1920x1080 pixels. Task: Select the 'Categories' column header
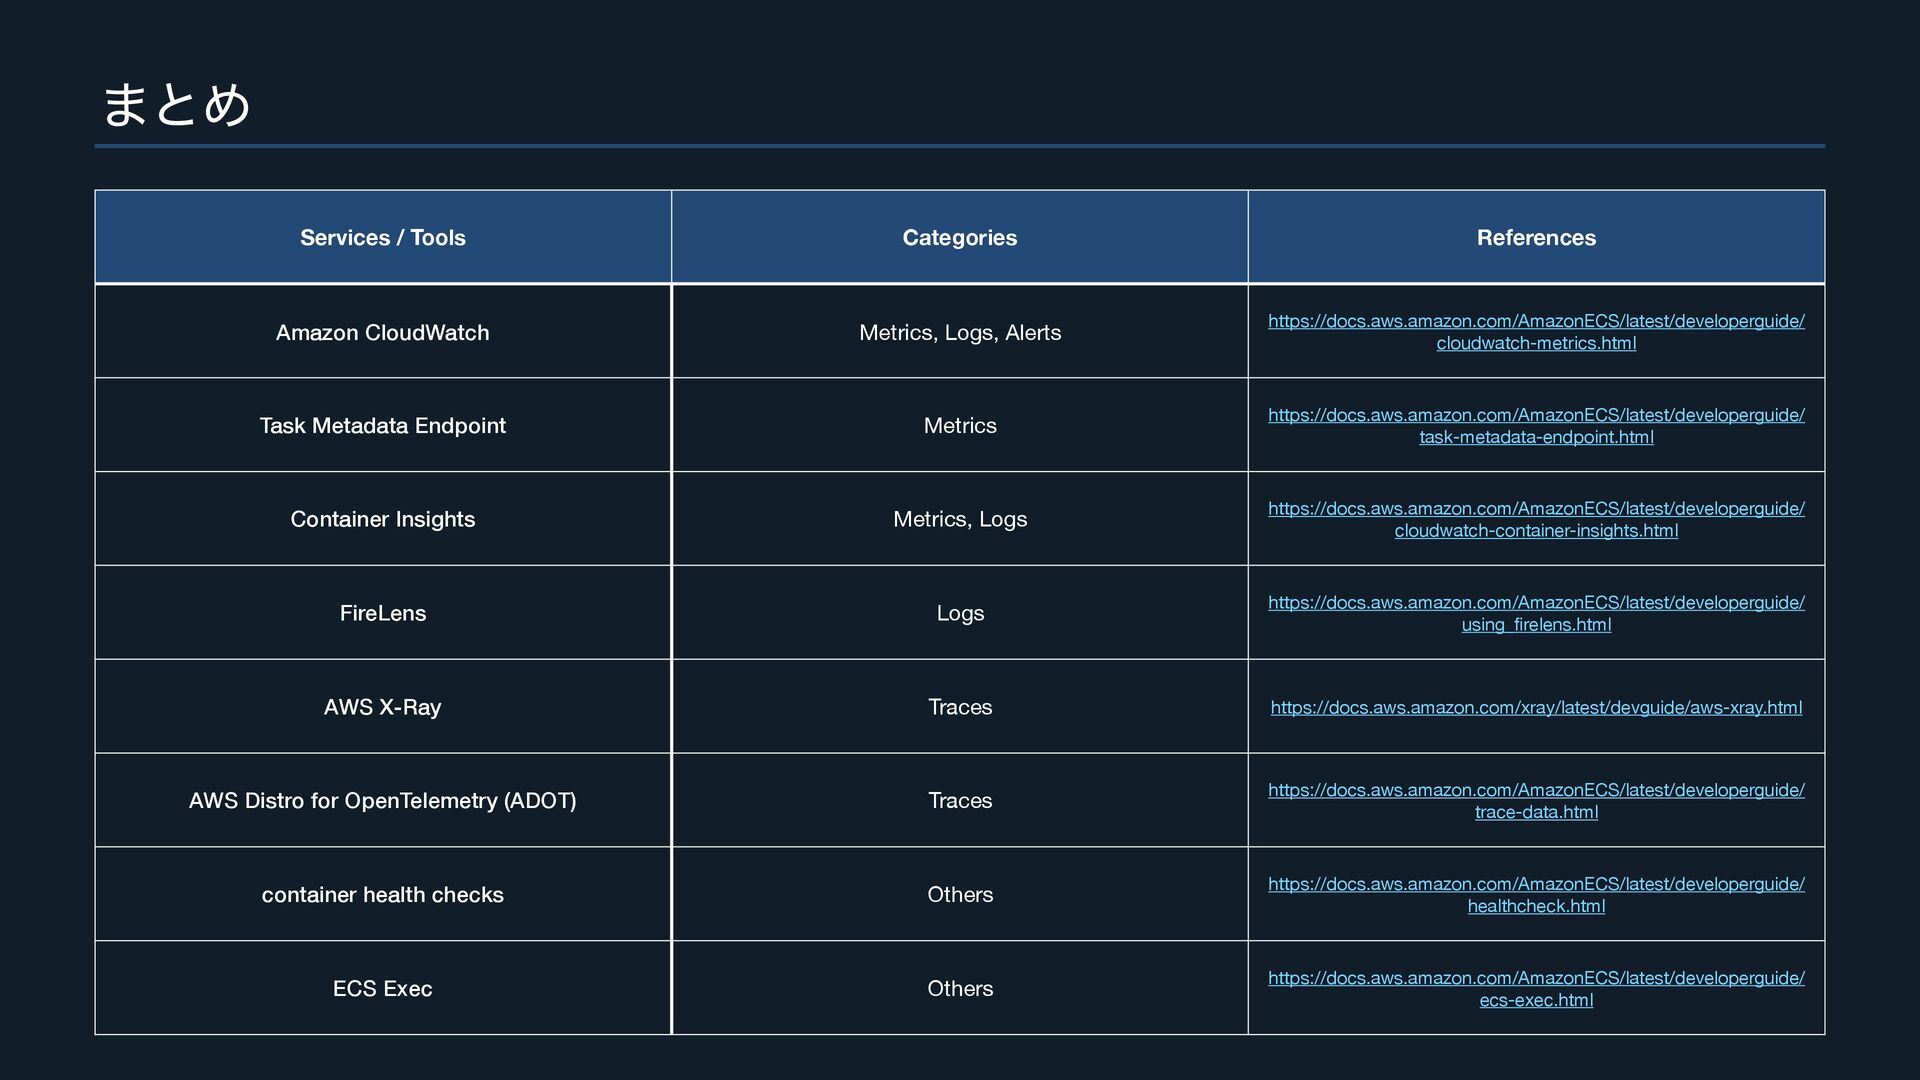click(960, 237)
